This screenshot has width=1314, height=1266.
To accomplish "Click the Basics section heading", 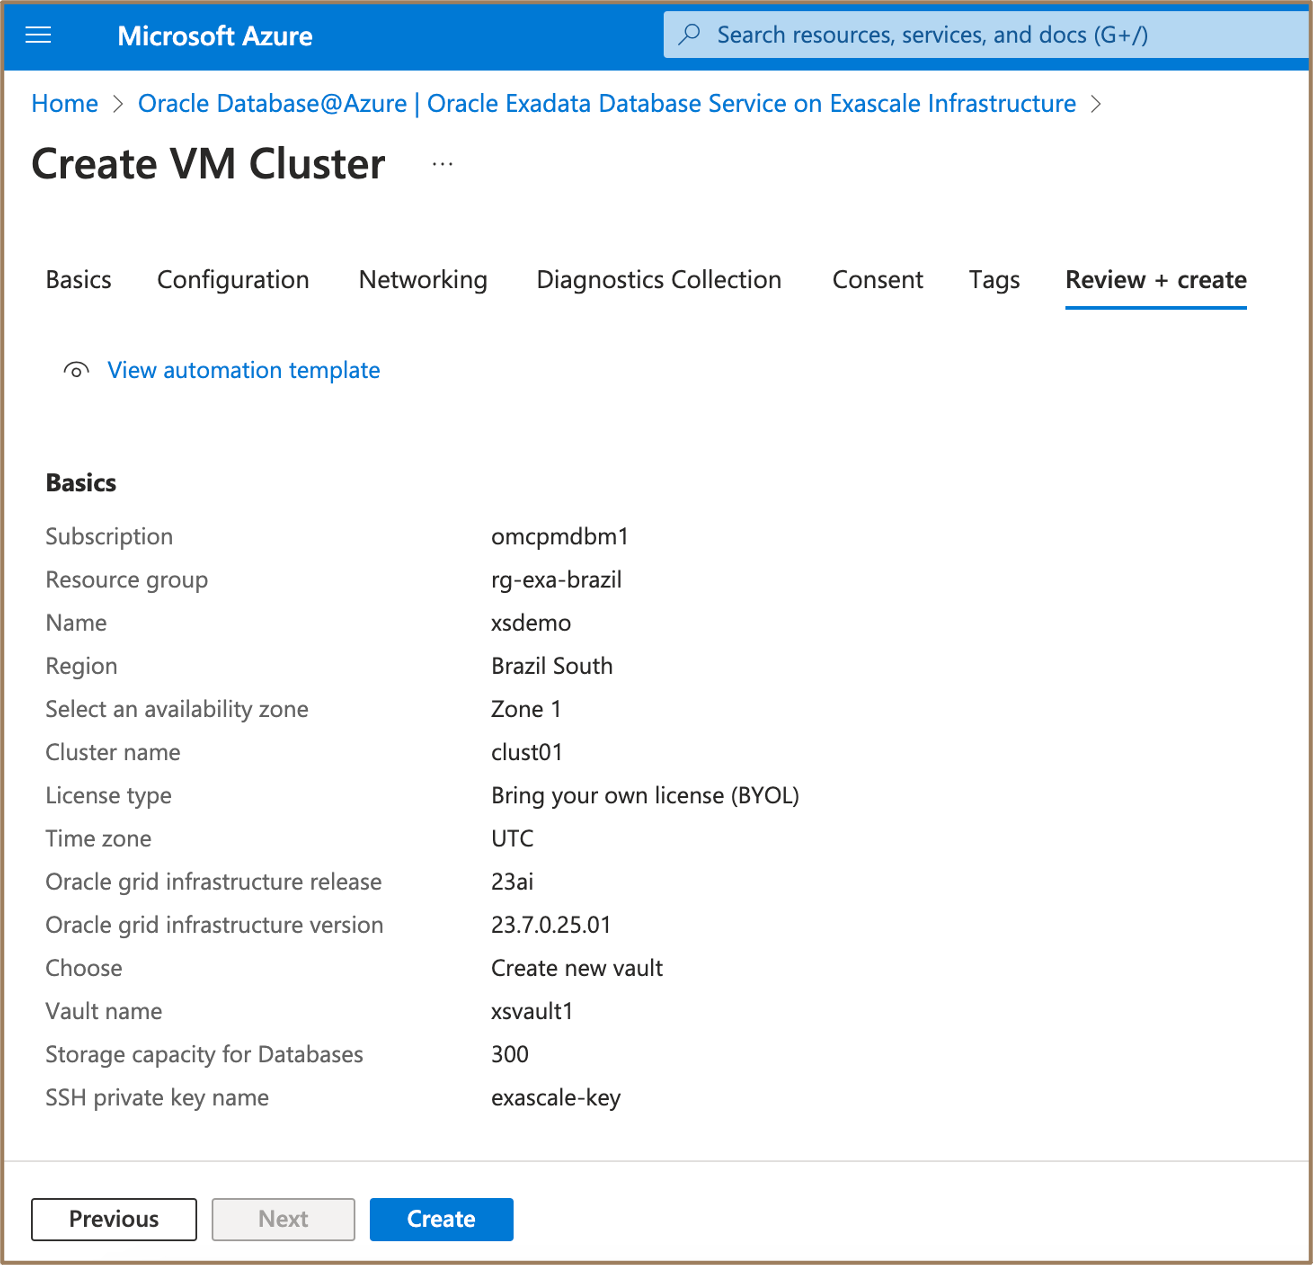I will pos(81,483).
